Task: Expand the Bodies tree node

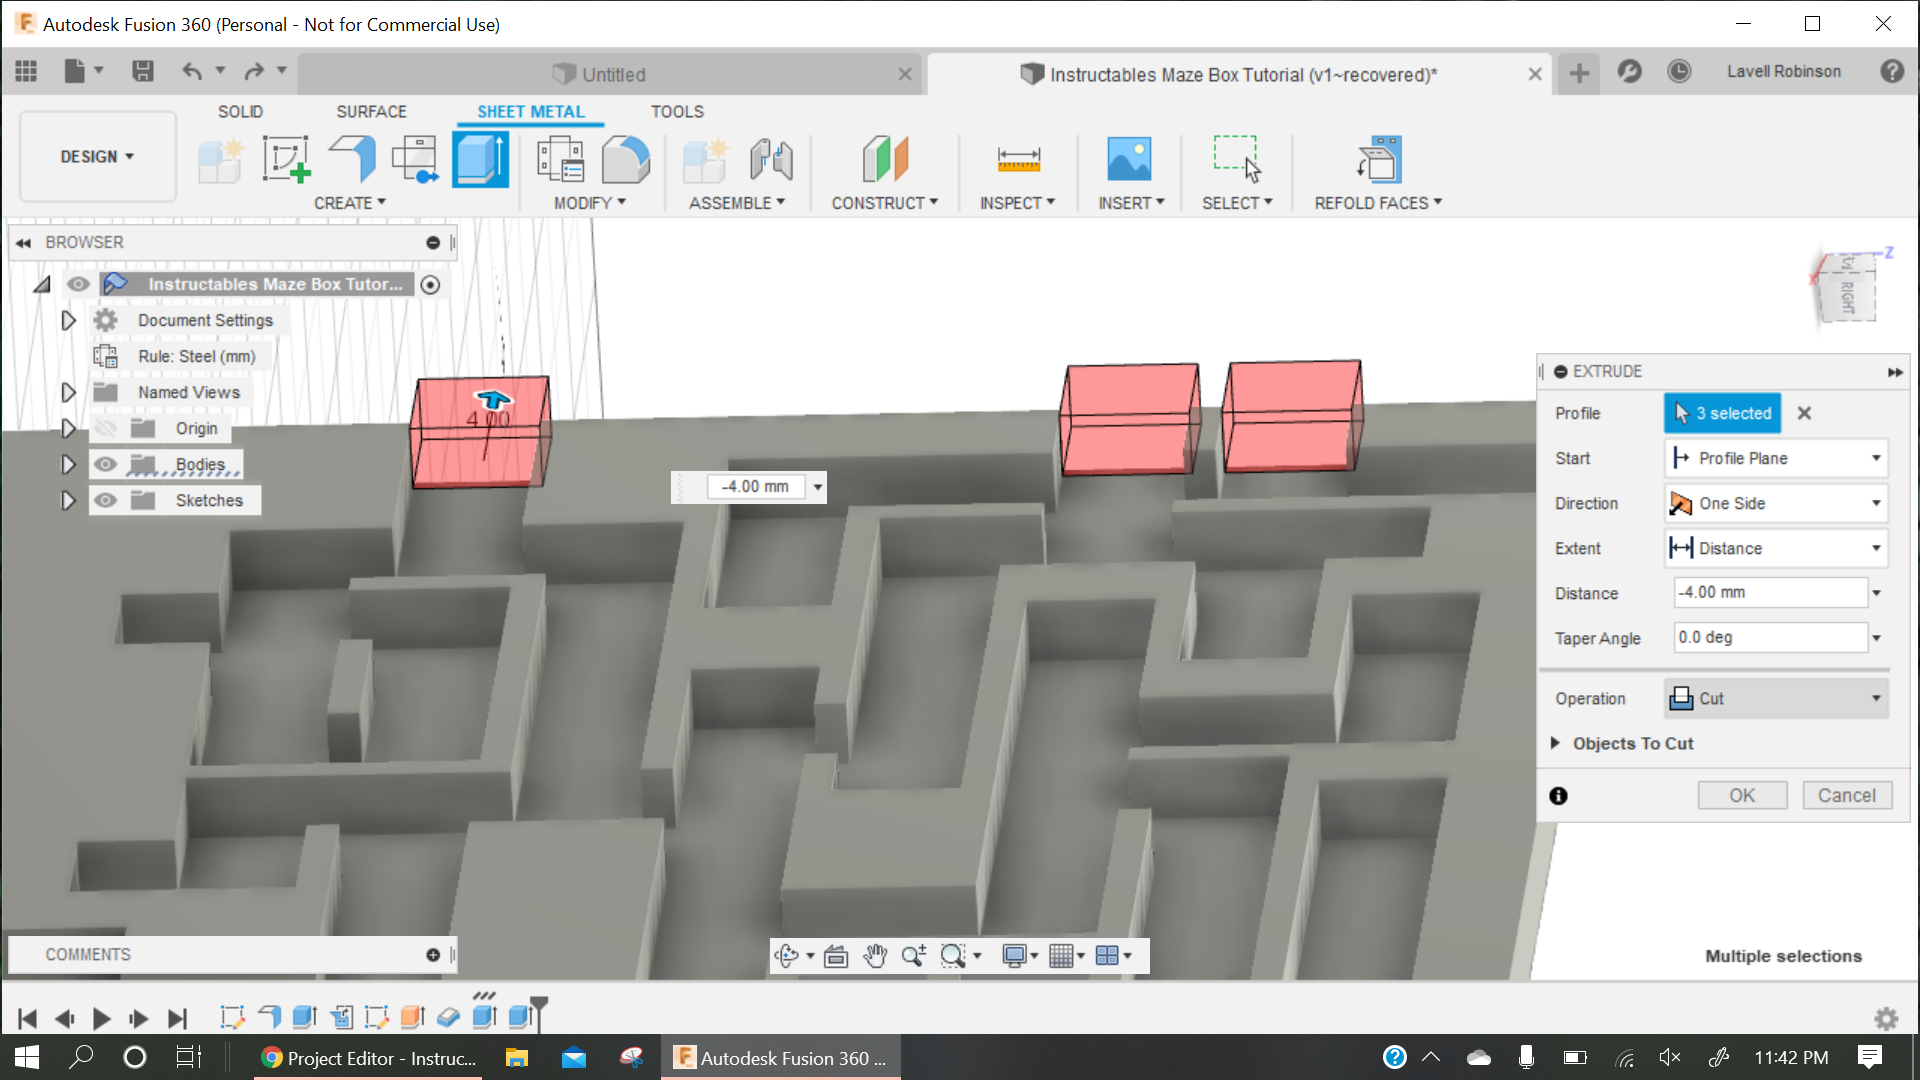Action: (68, 464)
